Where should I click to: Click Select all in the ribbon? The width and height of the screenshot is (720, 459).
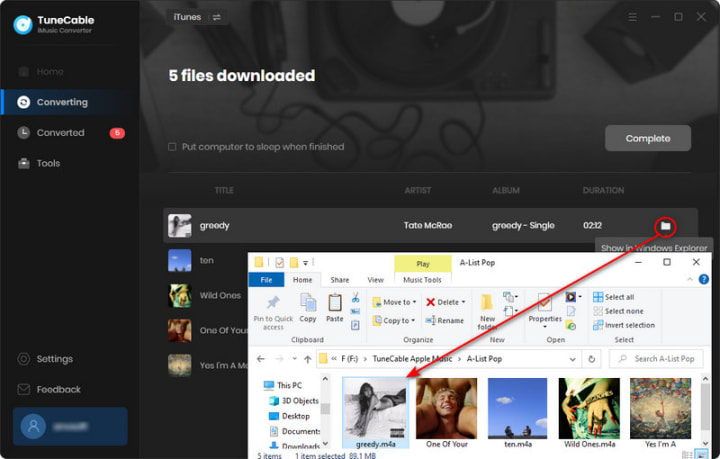pyautogui.click(x=613, y=297)
